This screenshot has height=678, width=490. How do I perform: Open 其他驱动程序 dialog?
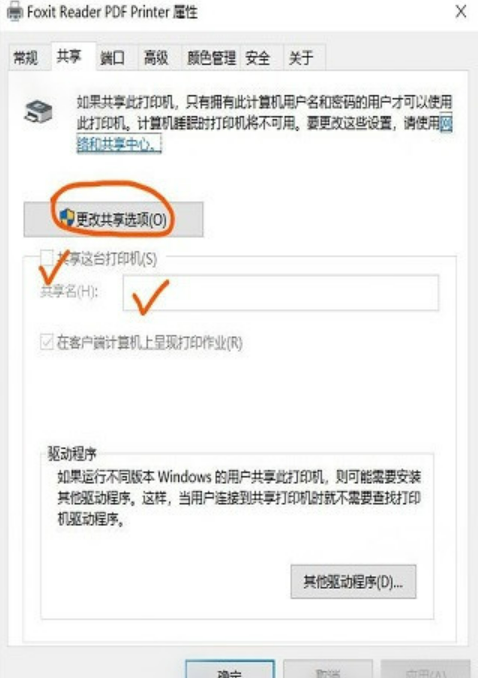pyautogui.click(x=353, y=582)
